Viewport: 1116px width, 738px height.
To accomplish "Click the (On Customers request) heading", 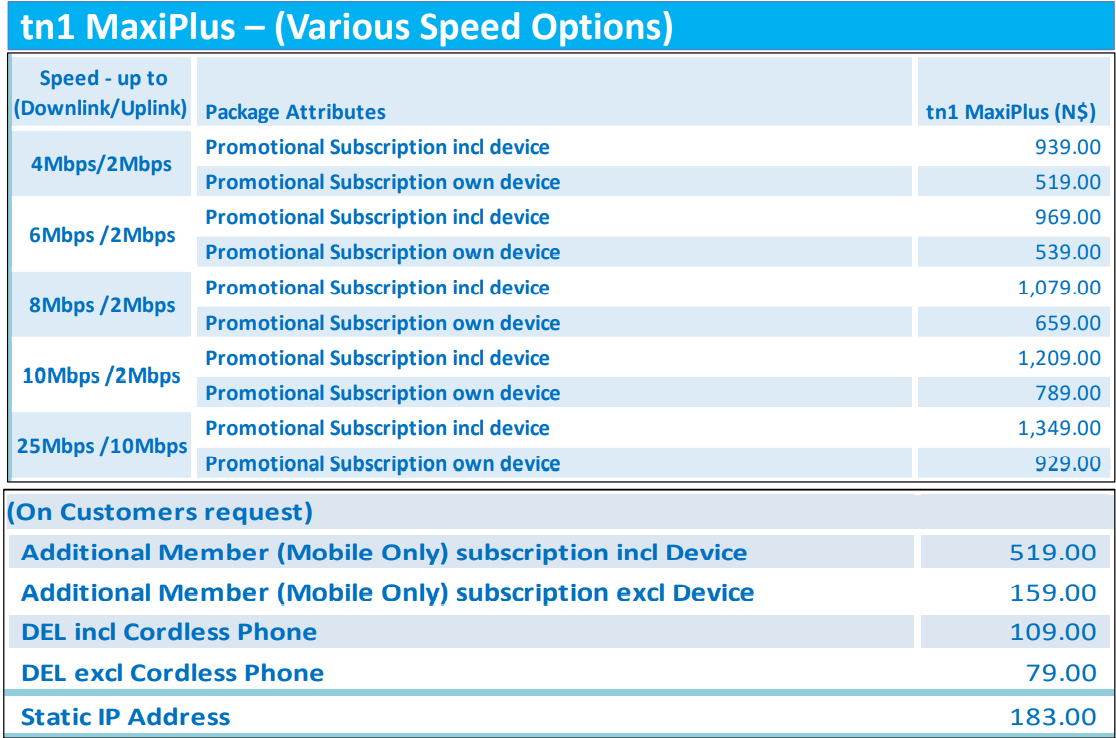I will click(160, 513).
